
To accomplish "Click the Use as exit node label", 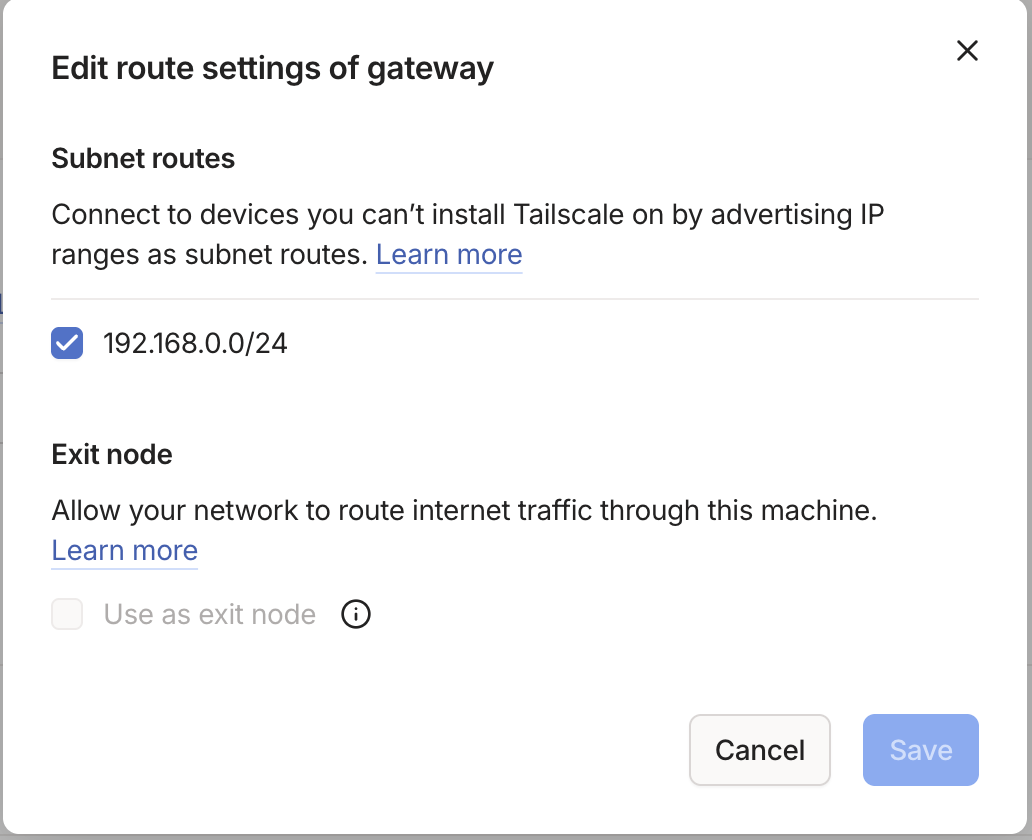I will [x=209, y=614].
